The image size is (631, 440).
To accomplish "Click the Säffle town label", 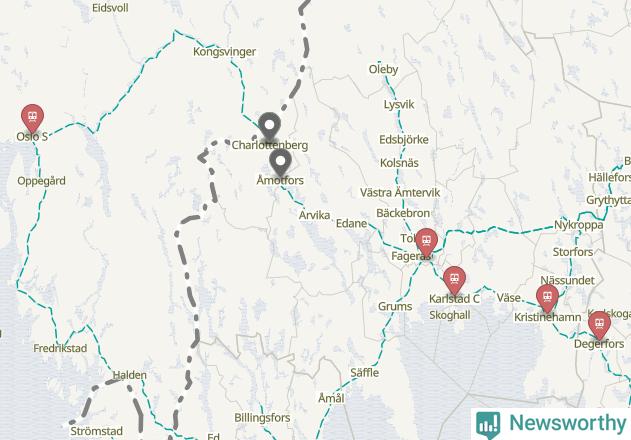I will [x=365, y=373].
